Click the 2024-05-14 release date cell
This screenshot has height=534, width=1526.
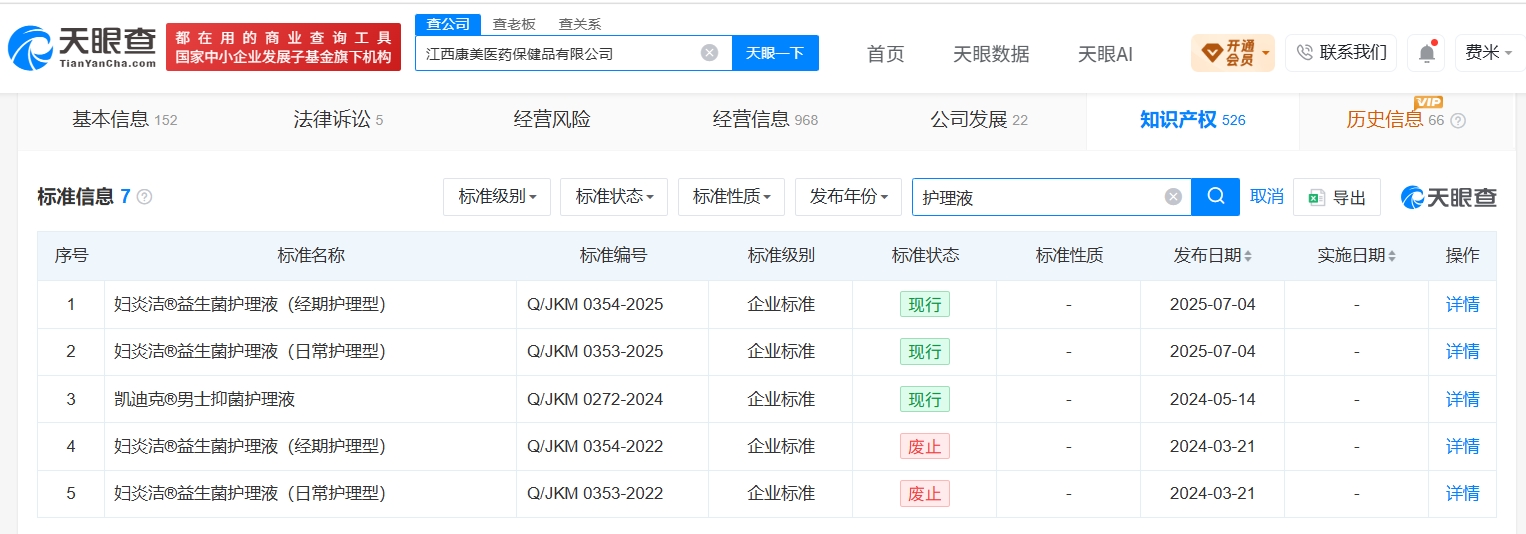(x=1212, y=399)
